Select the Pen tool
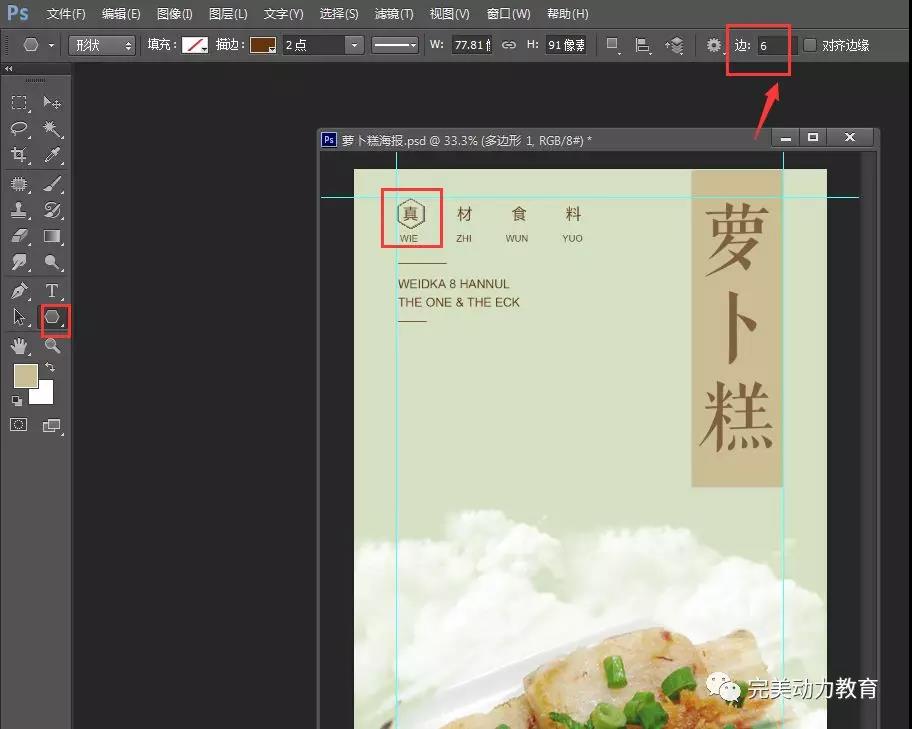The height and width of the screenshot is (729, 912). [x=19, y=291]
